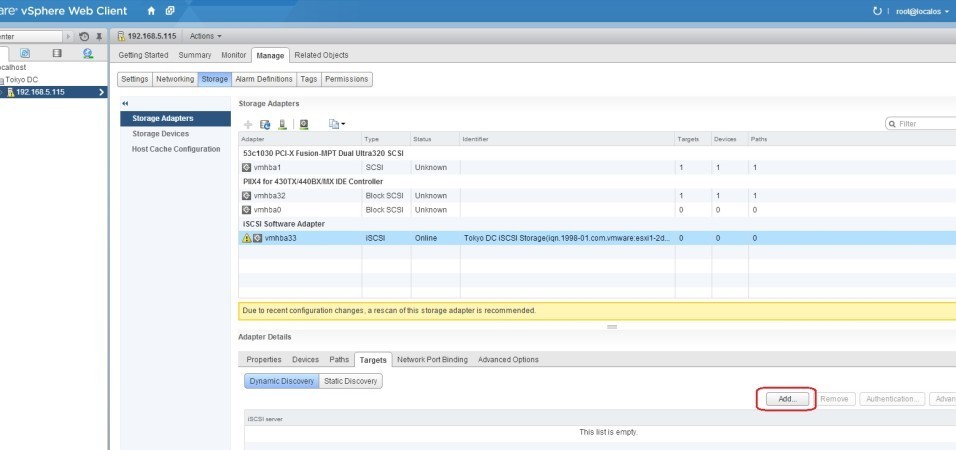Viewport: 956px width, 450px height.
Task: Click the warning icon beside vmhba33
Action: pos(246,238)
